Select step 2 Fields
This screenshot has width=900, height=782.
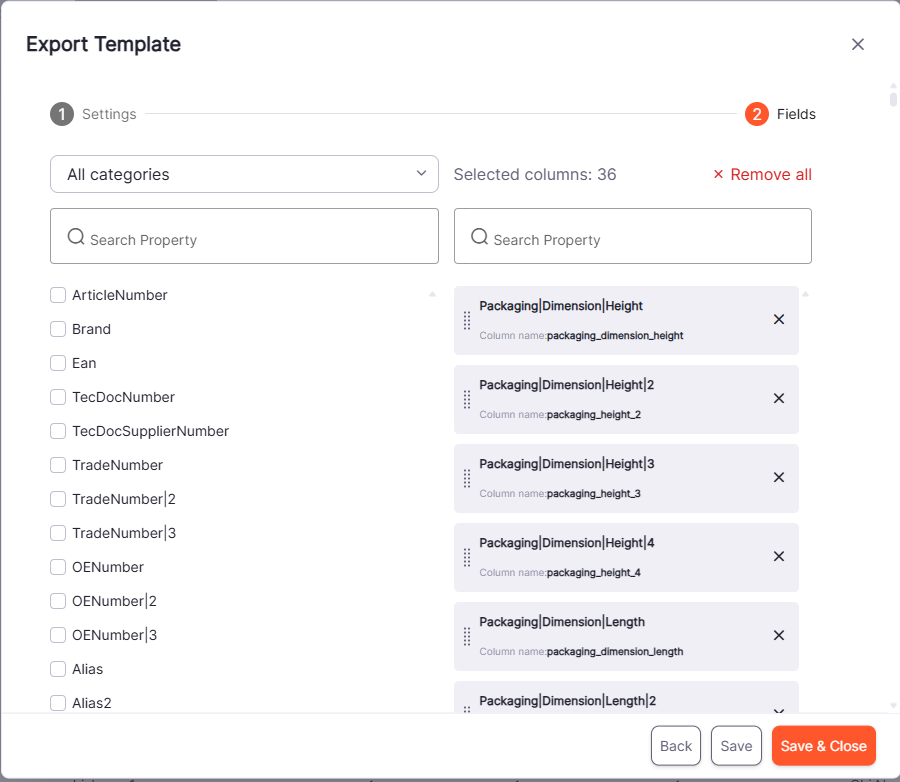tap(780, 114)
